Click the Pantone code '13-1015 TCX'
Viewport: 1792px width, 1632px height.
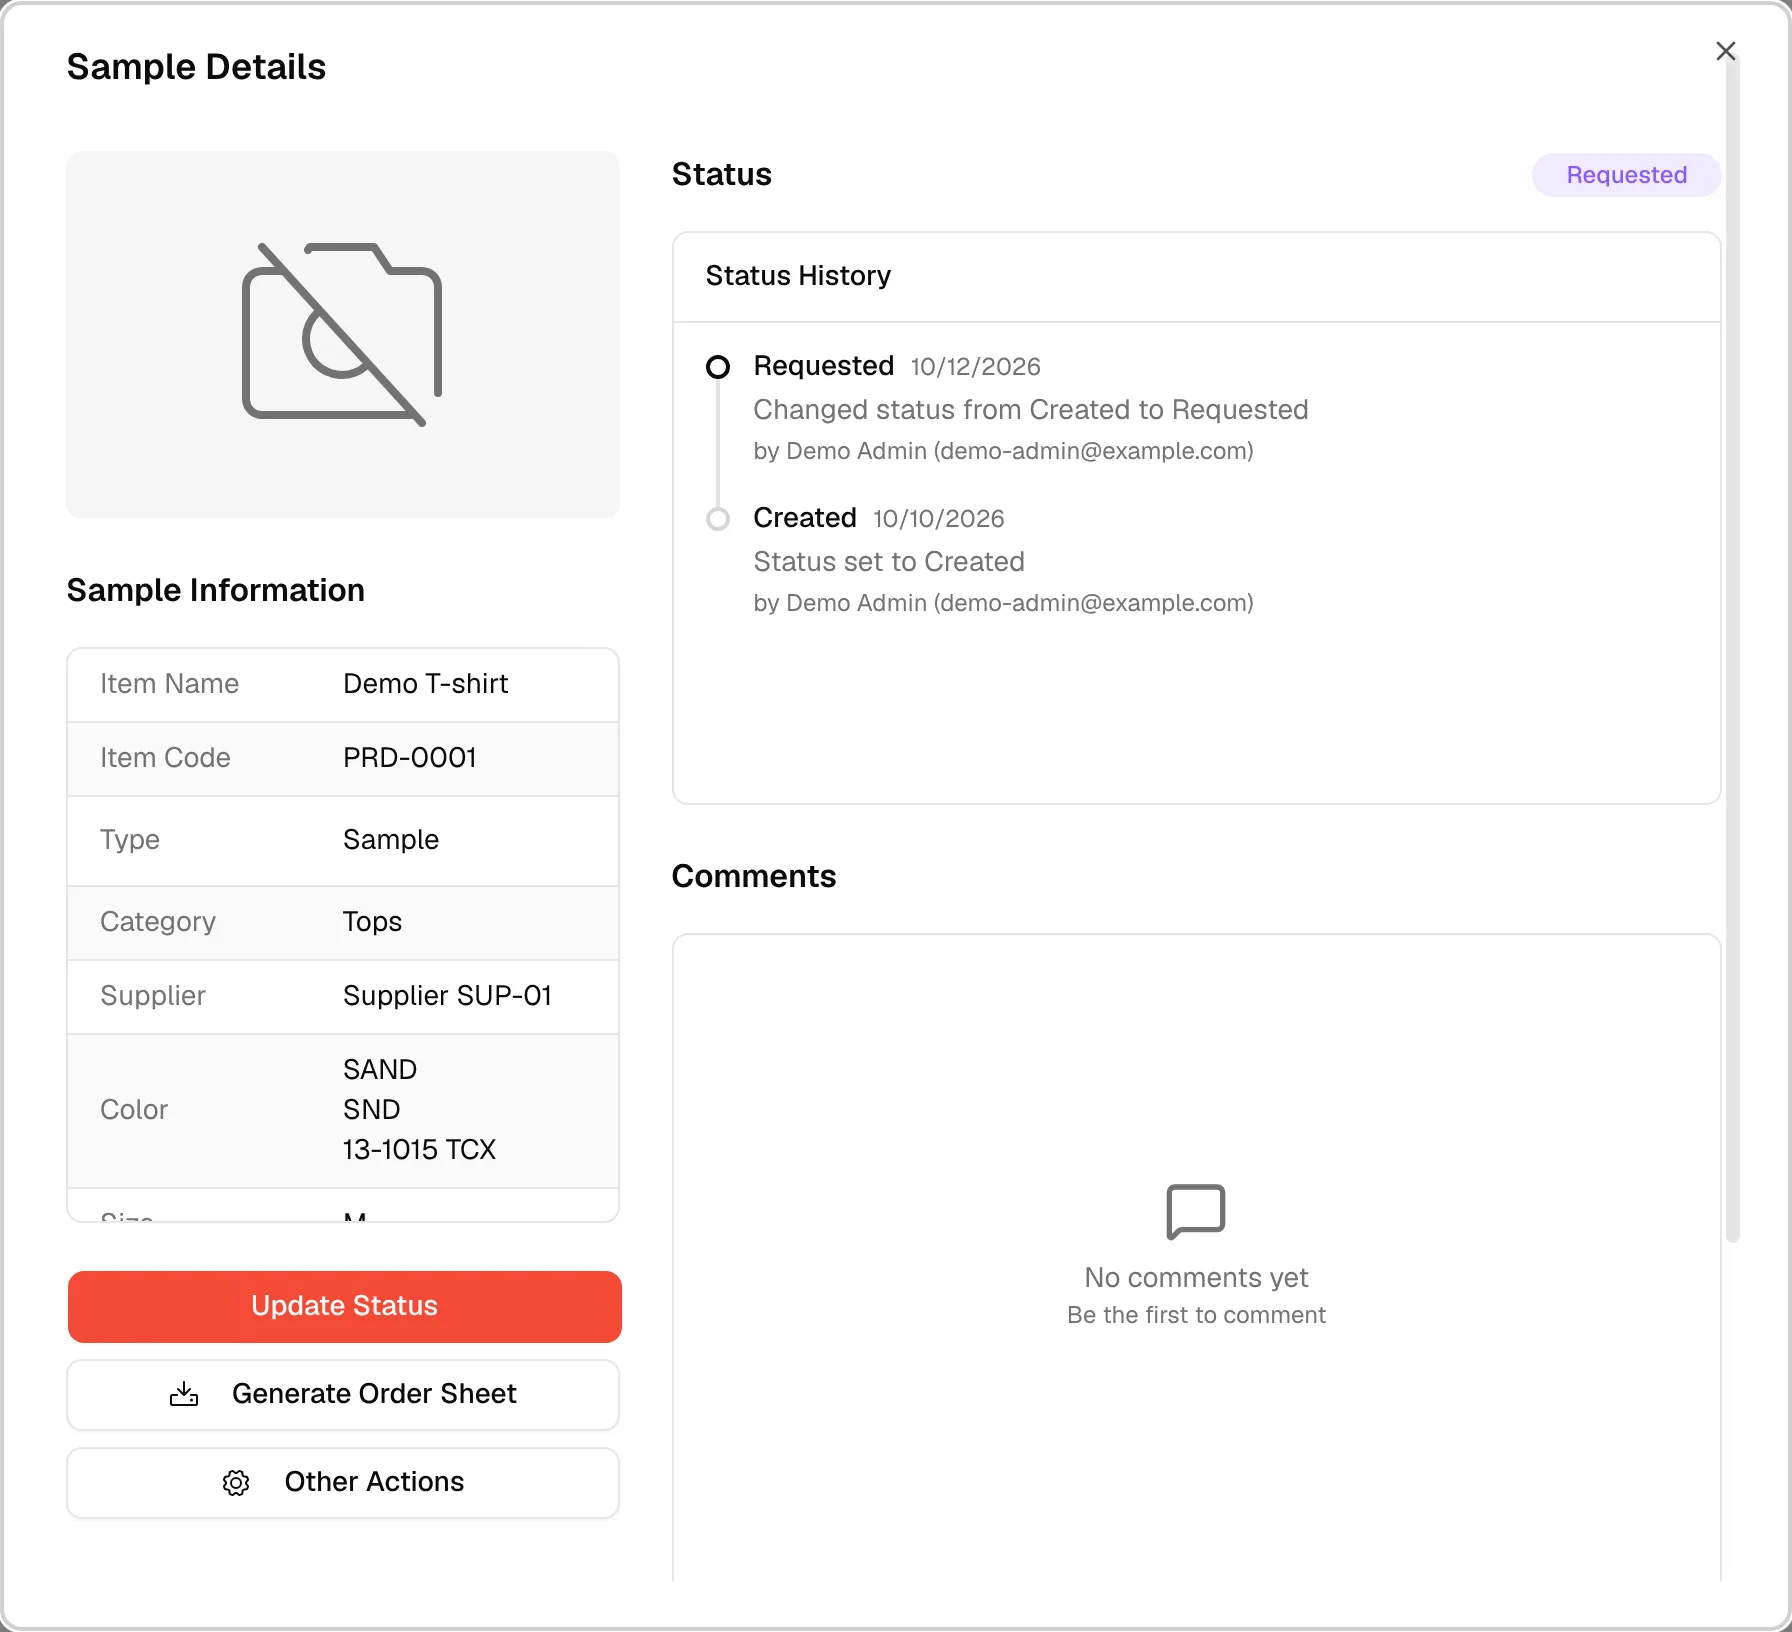pyautogui.click(x=420, y=1150)
